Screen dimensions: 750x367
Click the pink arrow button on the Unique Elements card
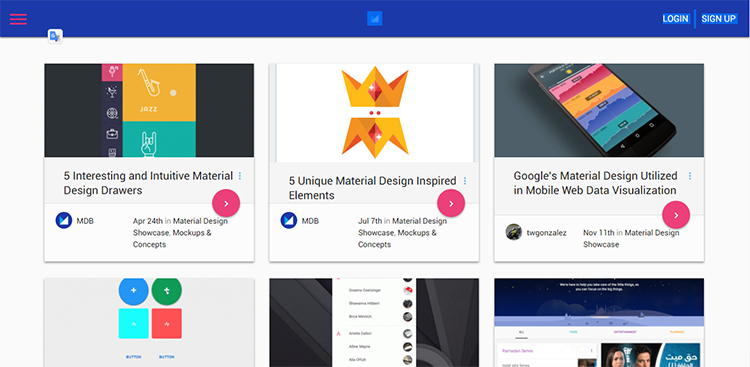click(451, 203)
